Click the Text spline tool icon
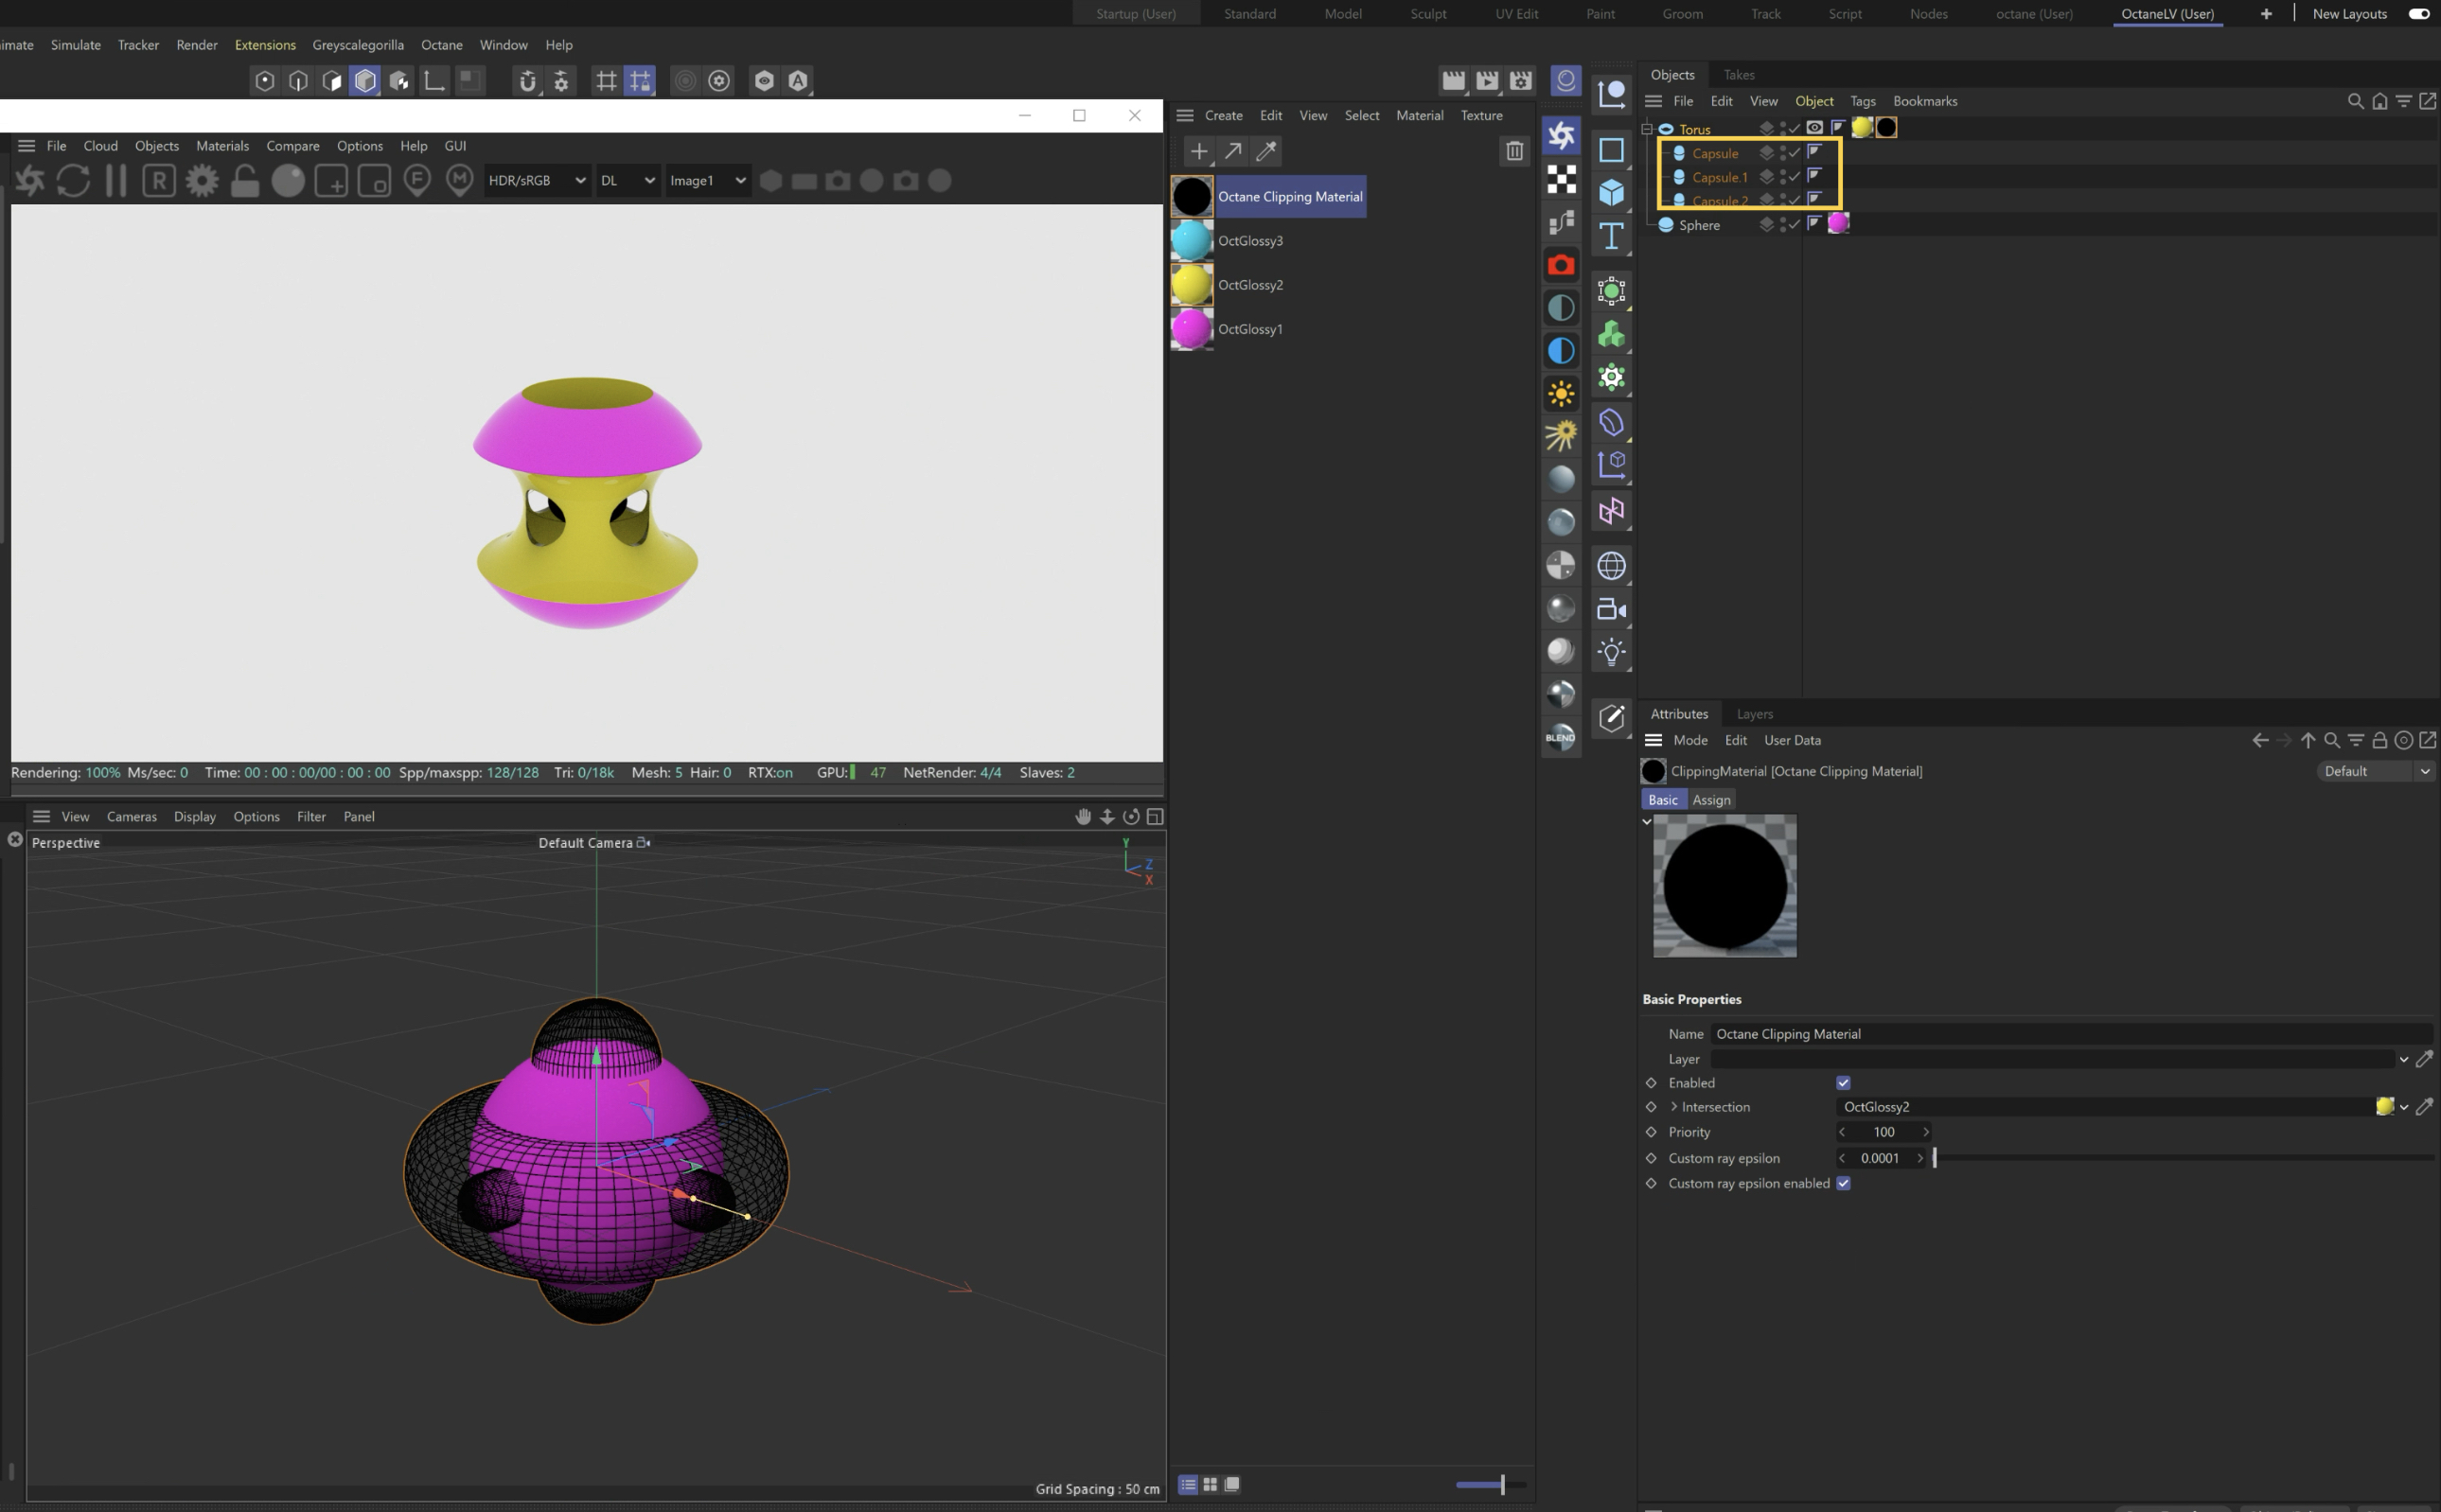Viewport: 2441px width, 1512px height. pyautogui.click(x=1611, y=237)
